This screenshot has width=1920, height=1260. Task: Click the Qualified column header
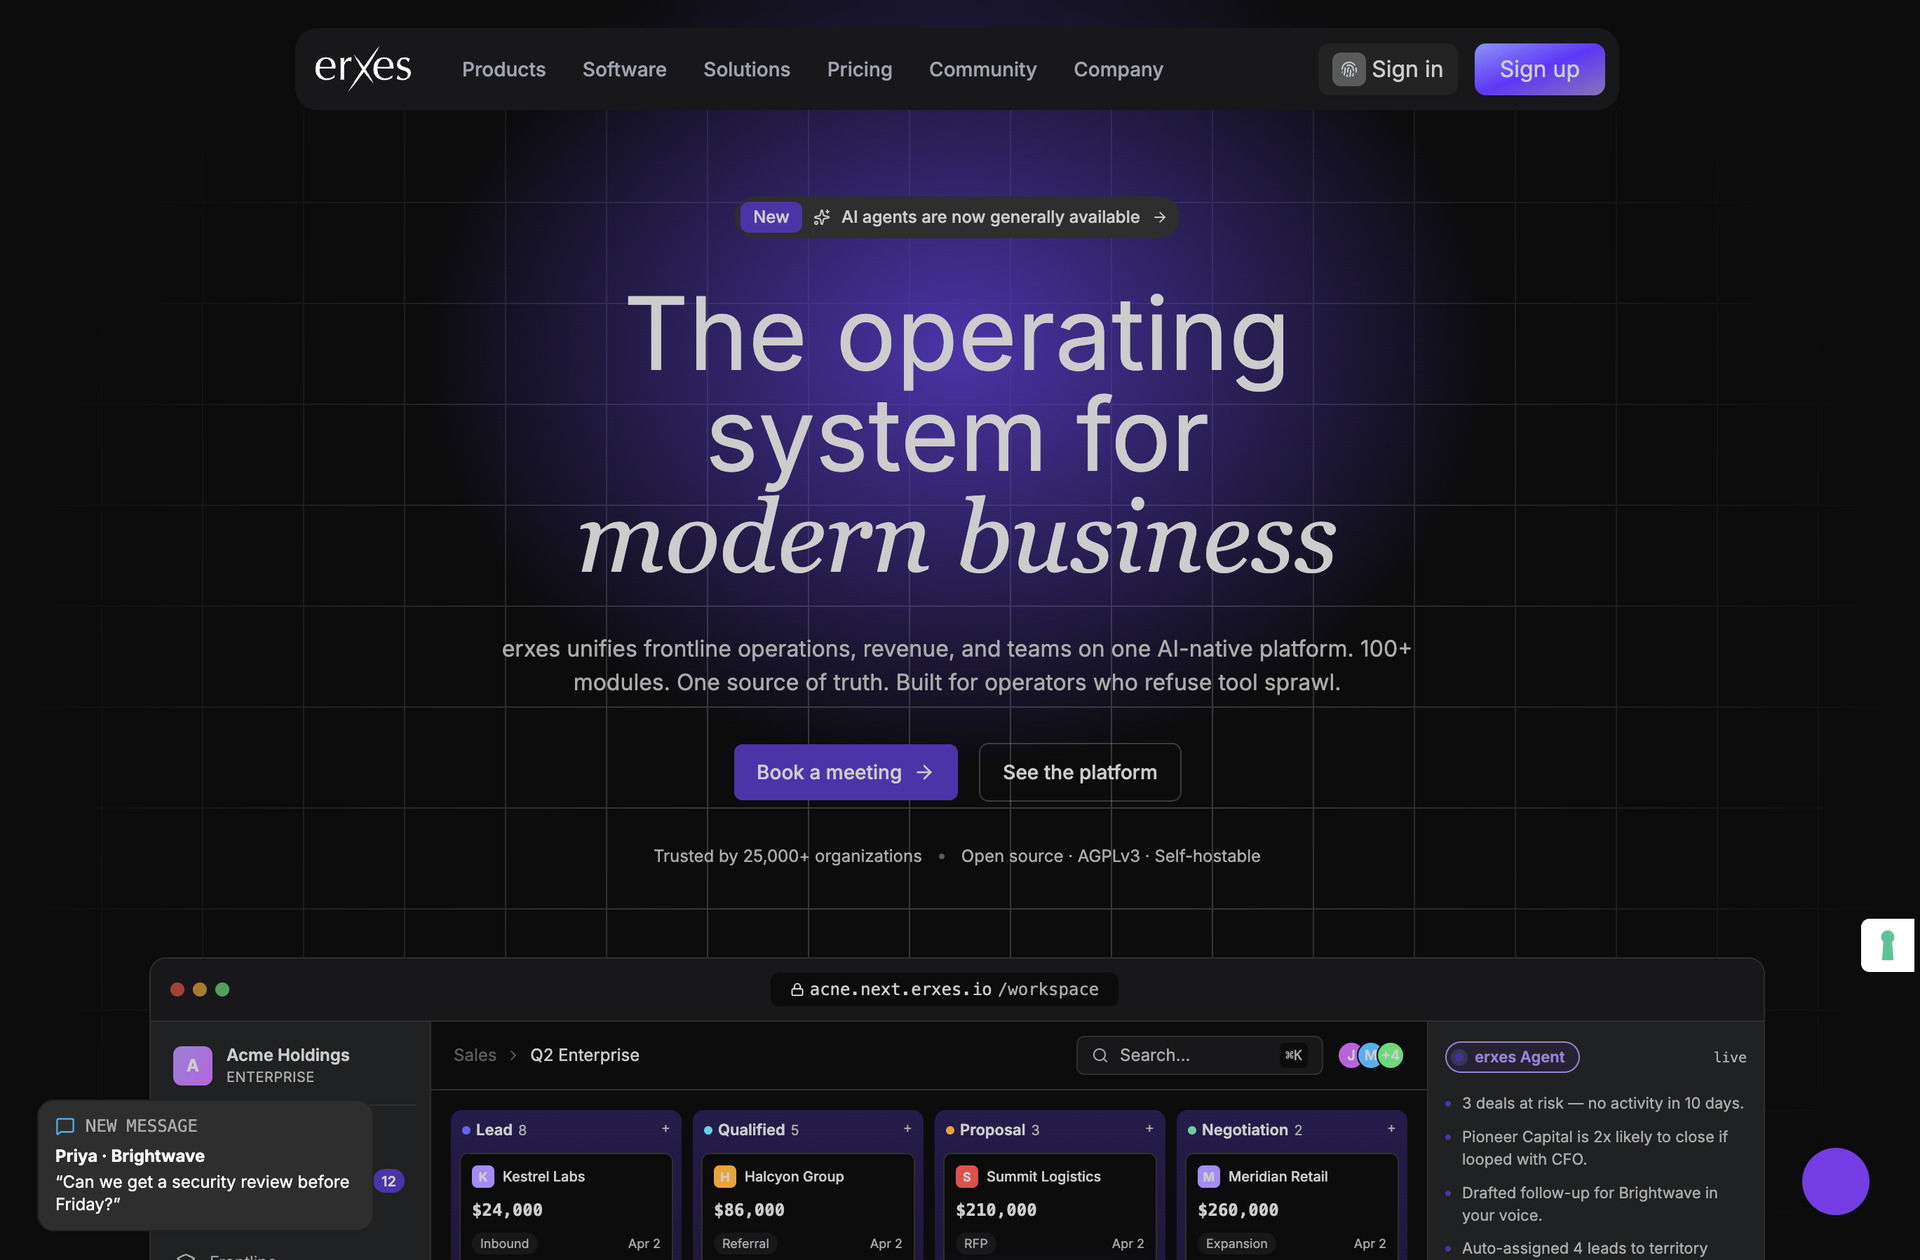tap(751, 1130)
